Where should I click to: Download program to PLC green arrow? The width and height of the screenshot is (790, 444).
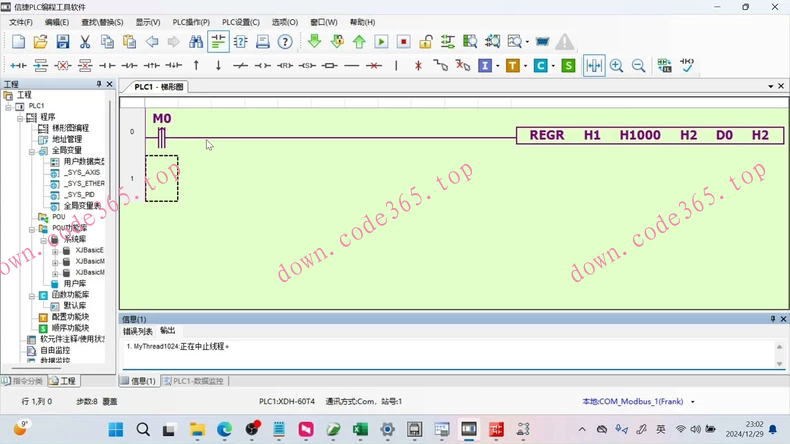click(x=314, y=41)
